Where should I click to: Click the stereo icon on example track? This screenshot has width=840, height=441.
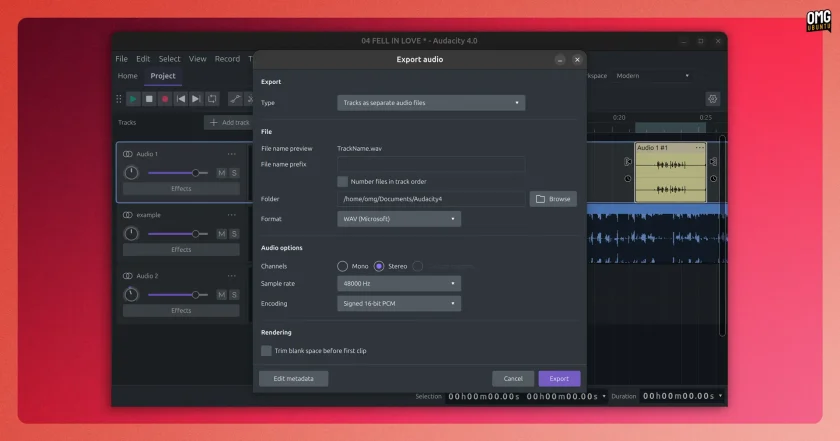click(x=128, y=215)
